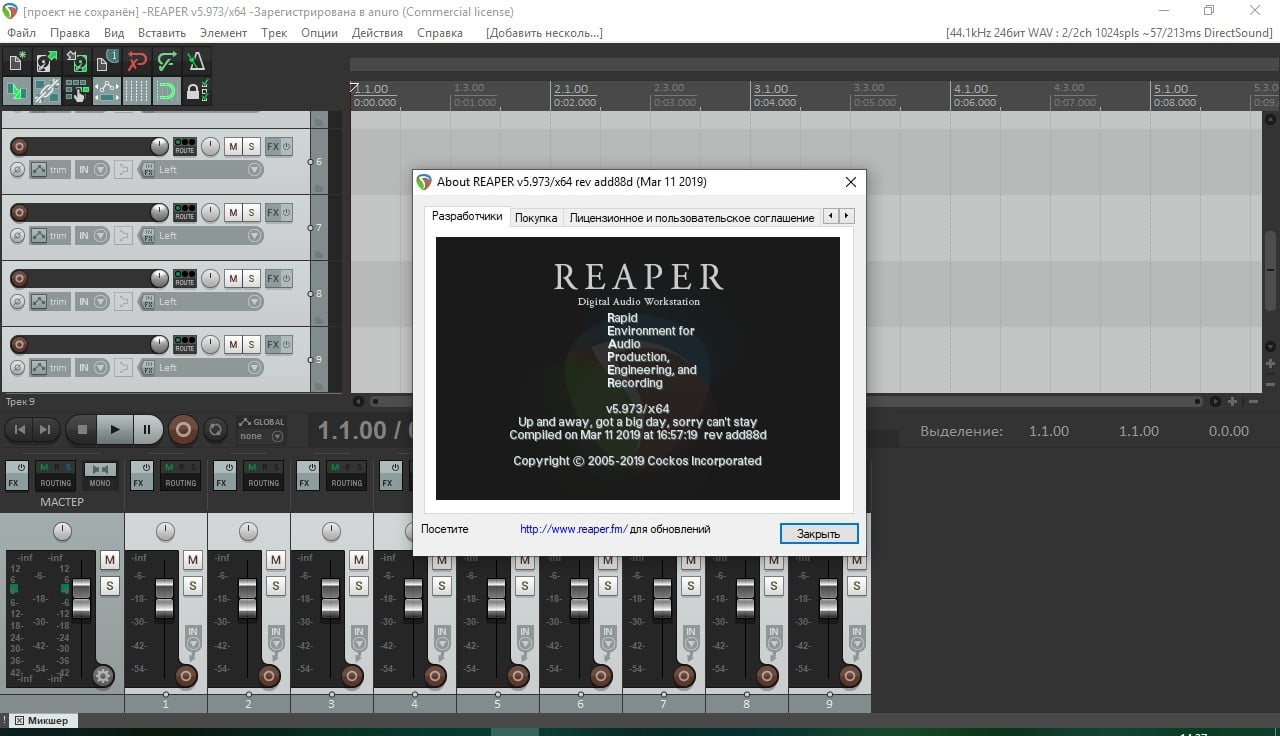Click the audio device info at top right
The height and width of the screenshot is (736, 1280).
pyautogui.click(x=1110, y=32)
